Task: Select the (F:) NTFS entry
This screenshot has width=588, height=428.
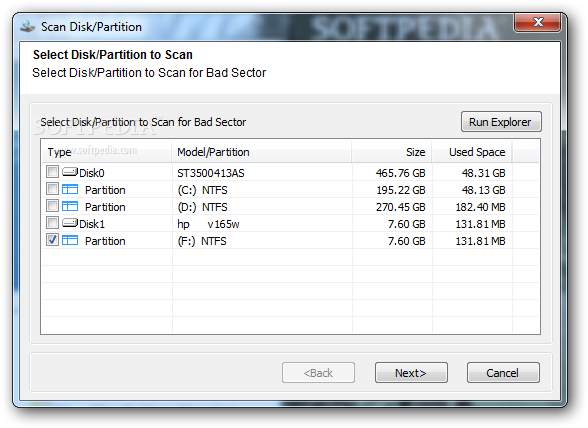Action: coord(202,241)
